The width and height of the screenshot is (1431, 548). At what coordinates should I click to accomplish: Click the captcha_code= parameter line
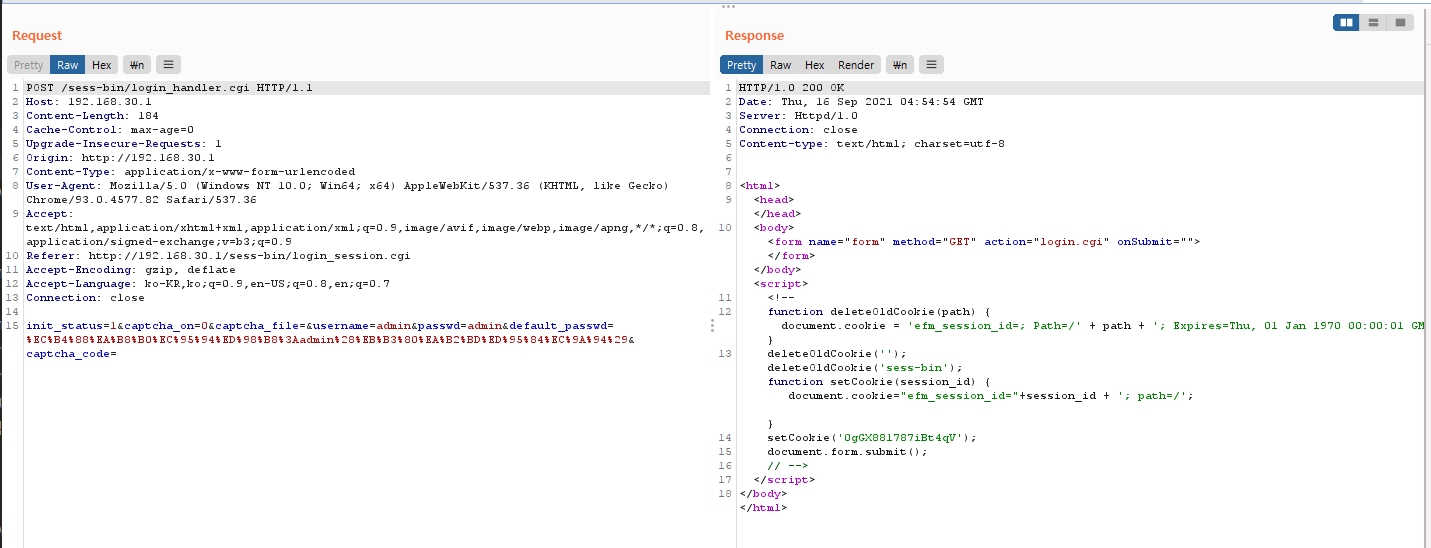tap(72, 354)
